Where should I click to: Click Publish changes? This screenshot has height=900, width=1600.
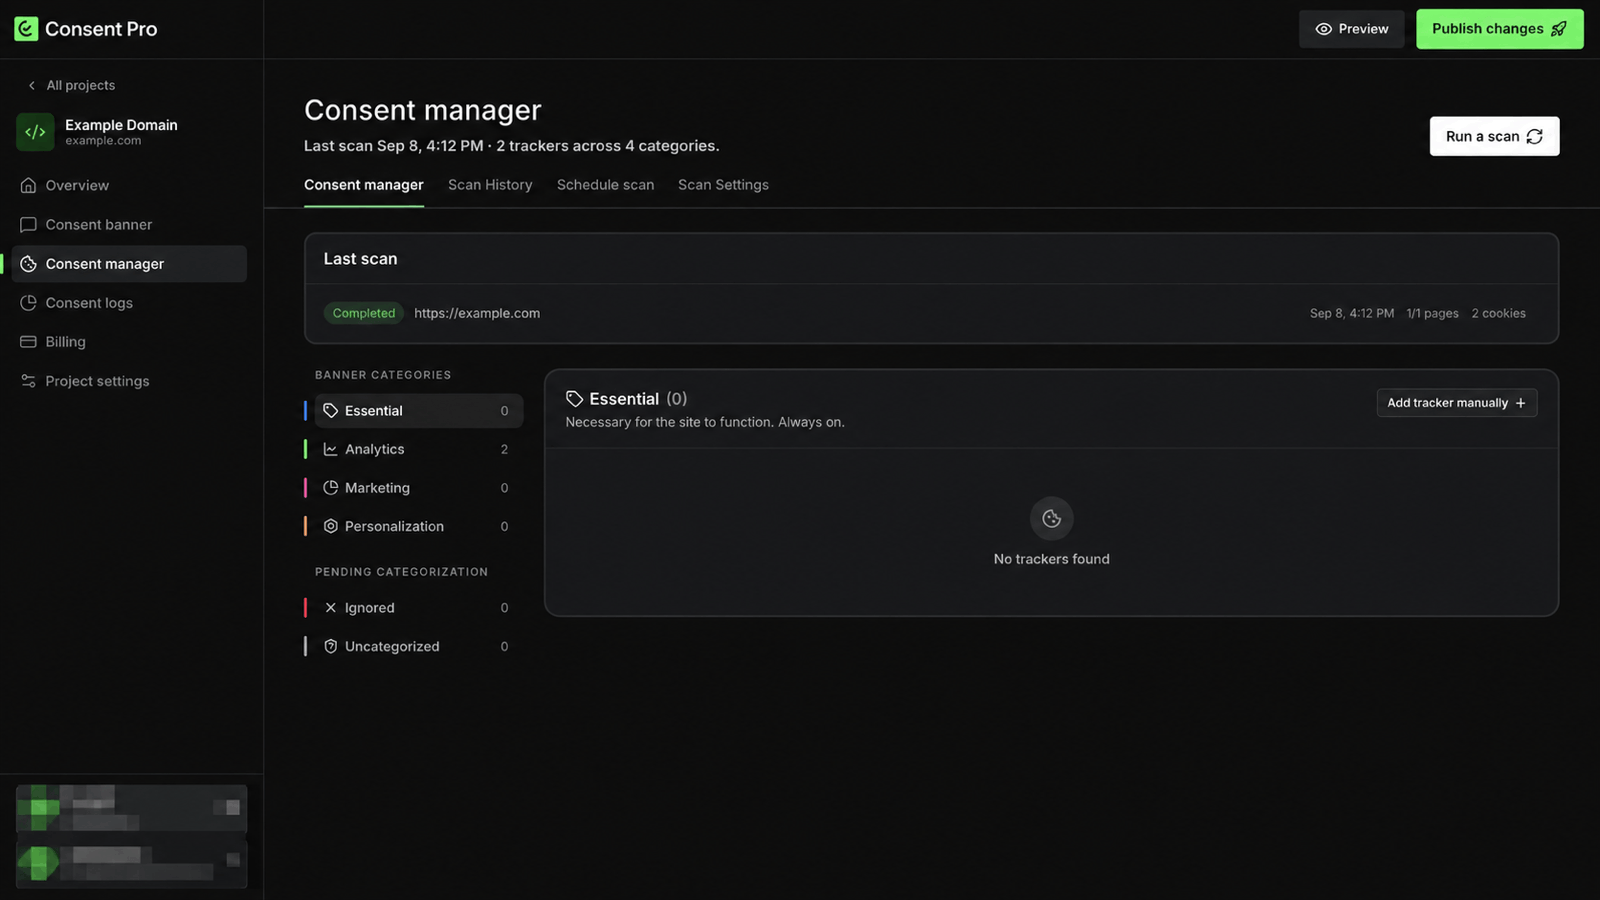pos(1499,29)
